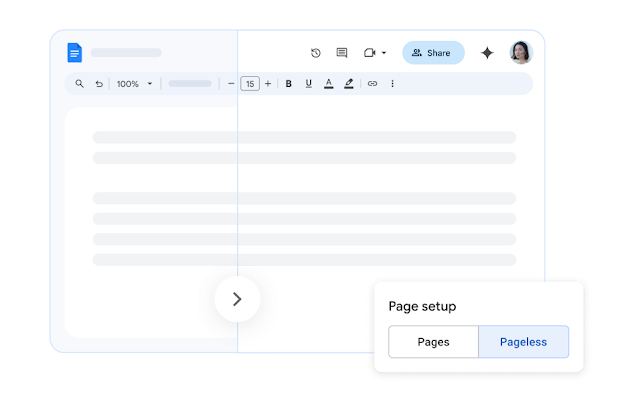Open the comments panel icon
The image size is (632, 402).
click(342, 53)
